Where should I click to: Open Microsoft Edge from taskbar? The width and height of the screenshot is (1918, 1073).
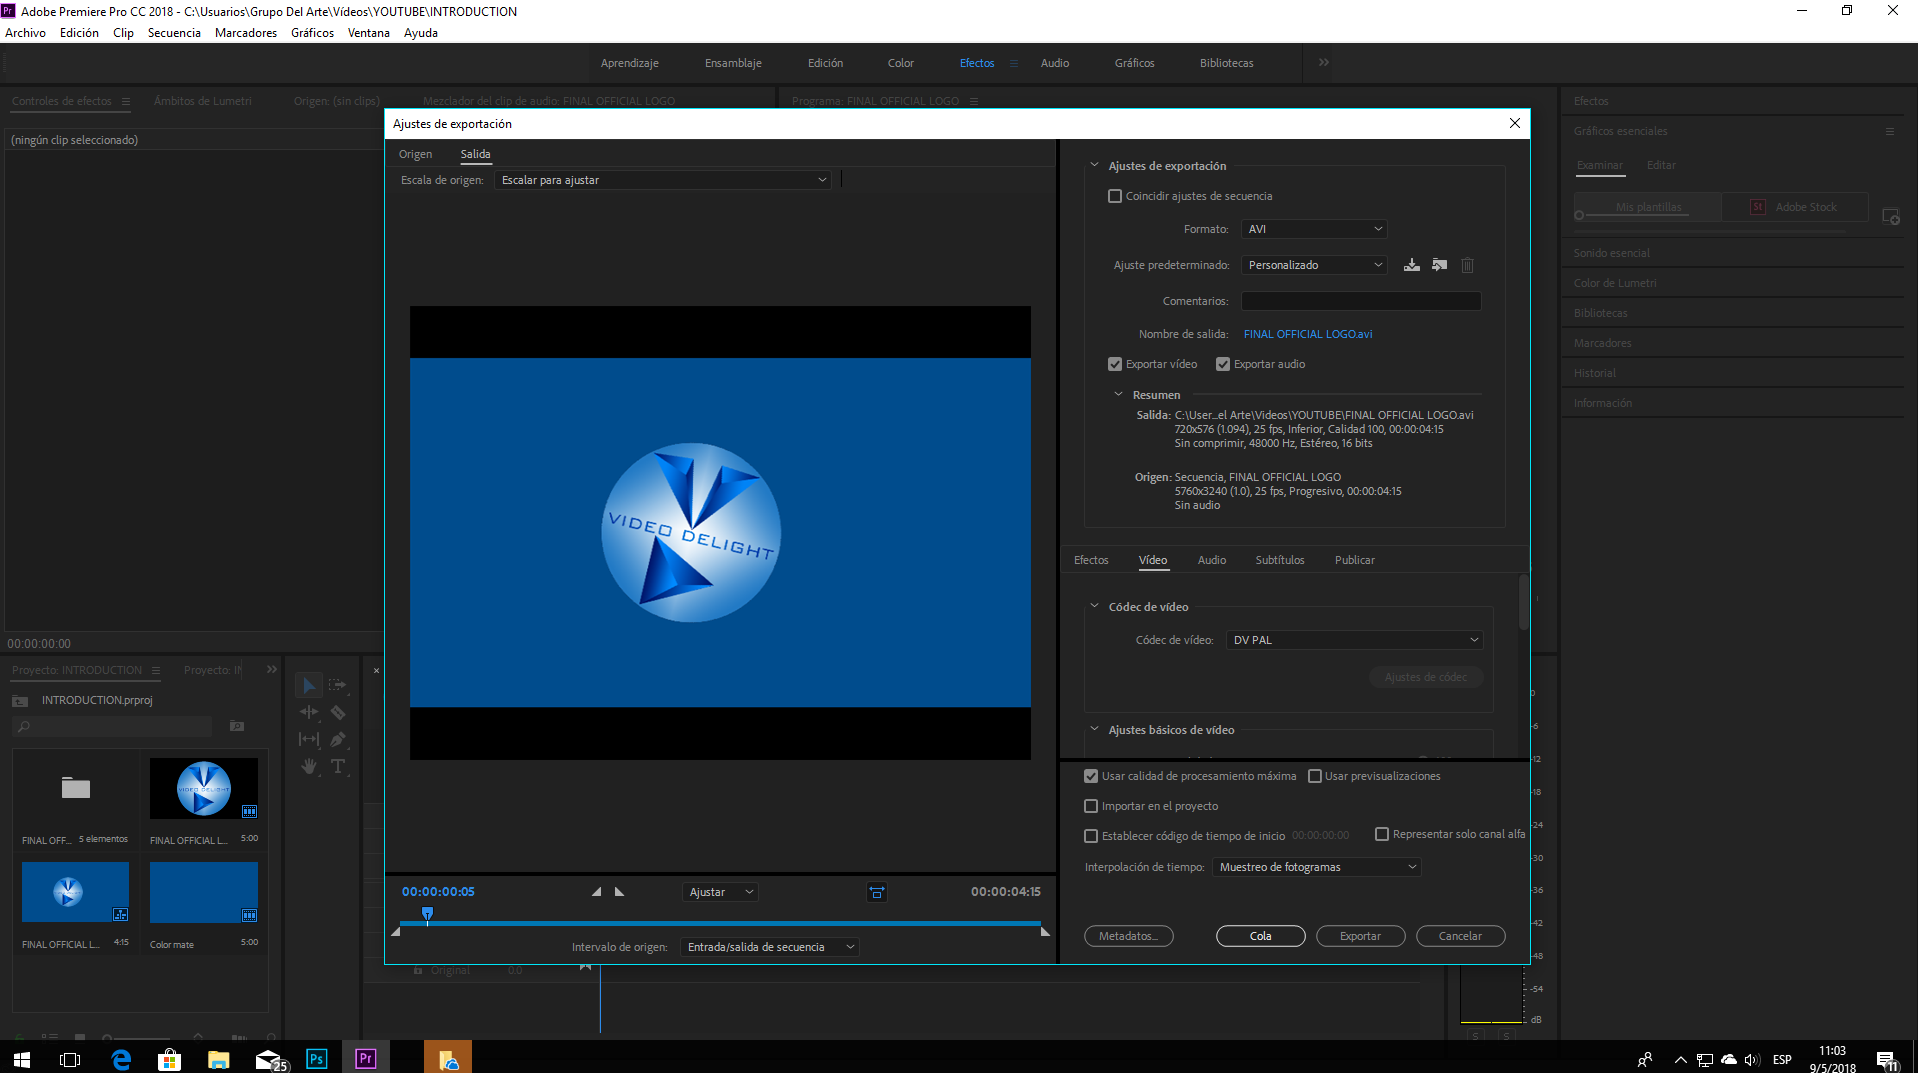click(x=121, y=1058)
